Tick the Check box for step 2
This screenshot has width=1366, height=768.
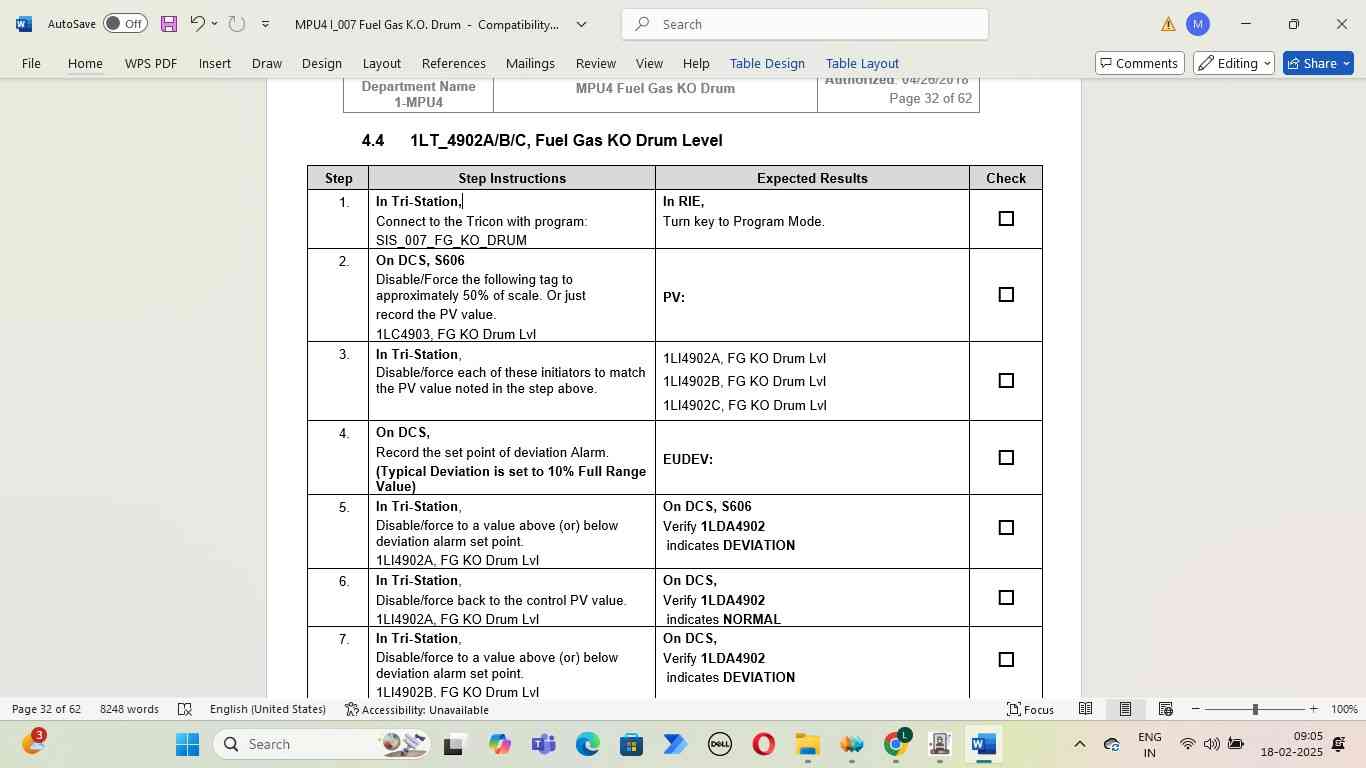coord(1006,295)
